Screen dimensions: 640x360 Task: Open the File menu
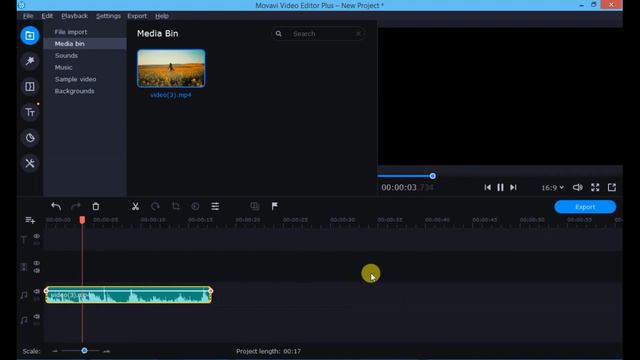28,16
